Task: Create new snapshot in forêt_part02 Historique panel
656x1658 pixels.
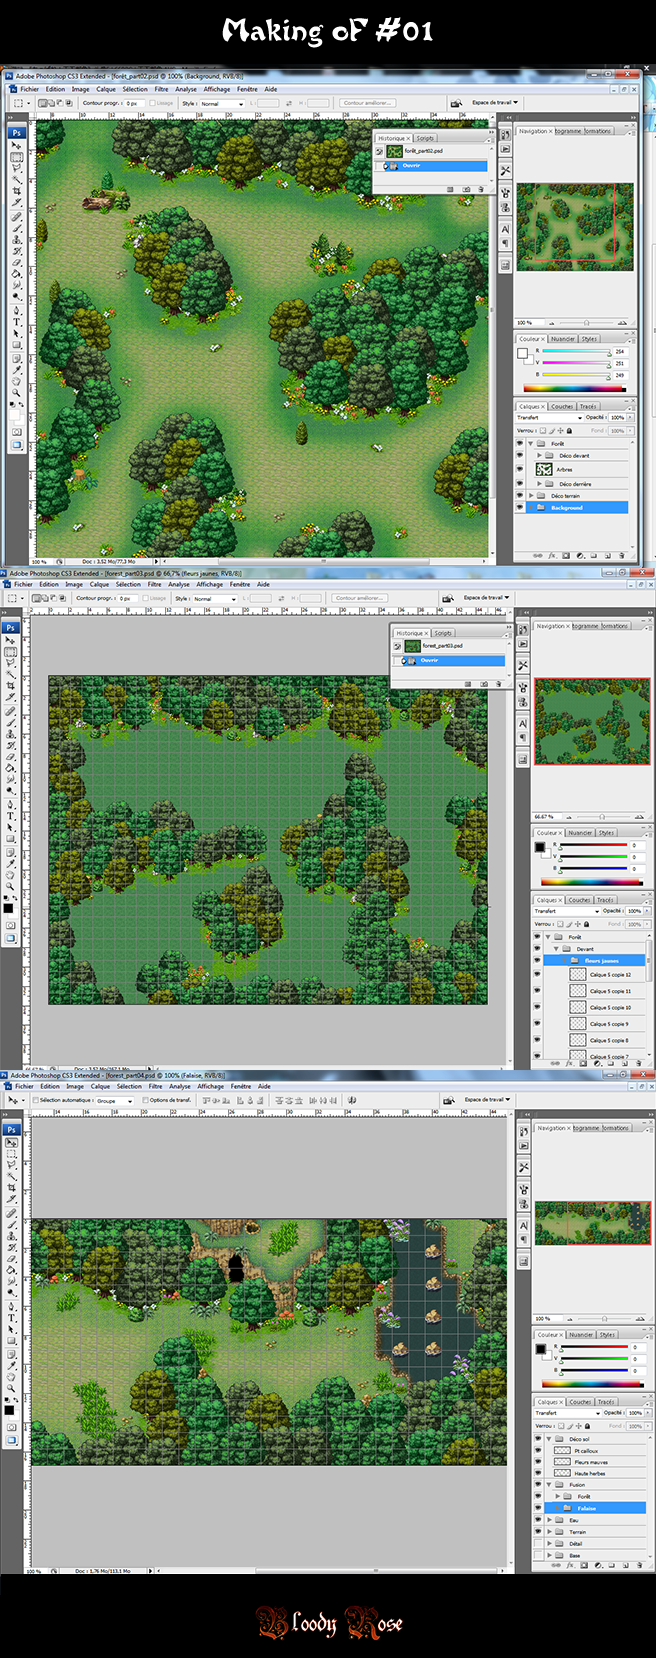Action: tap(466, 189)
